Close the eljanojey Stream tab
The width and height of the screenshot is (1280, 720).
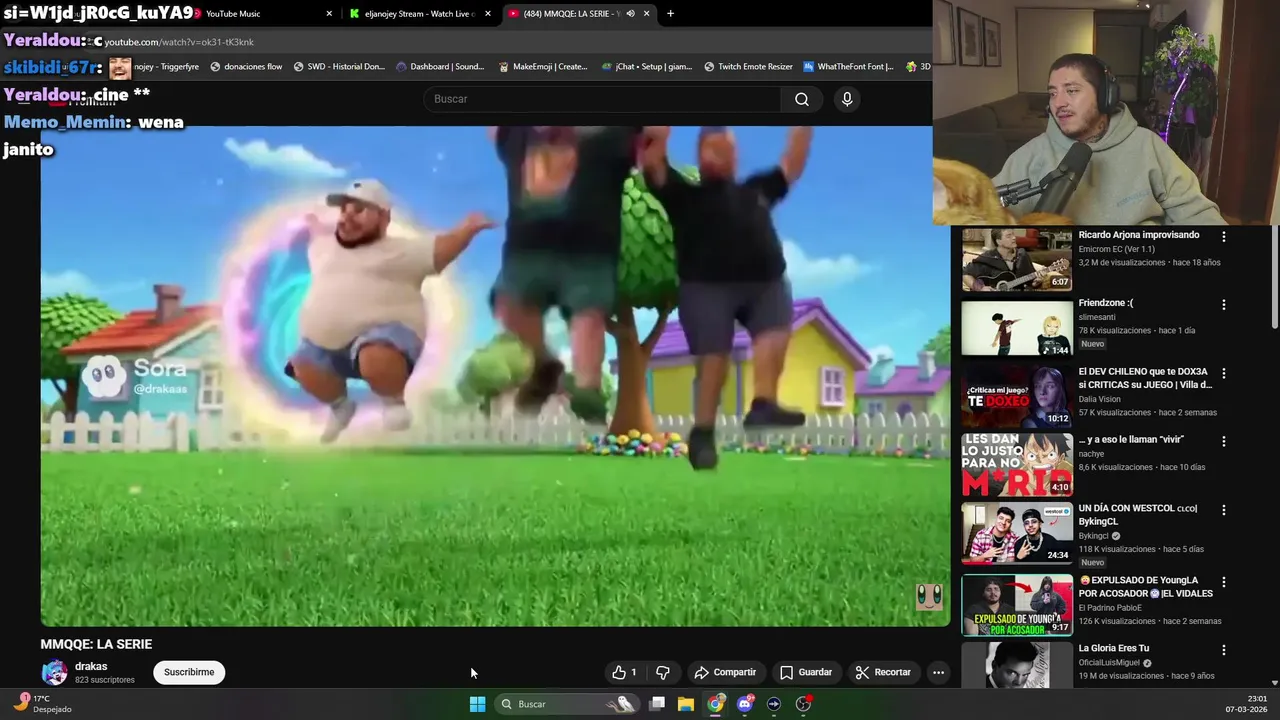point(488,14)
